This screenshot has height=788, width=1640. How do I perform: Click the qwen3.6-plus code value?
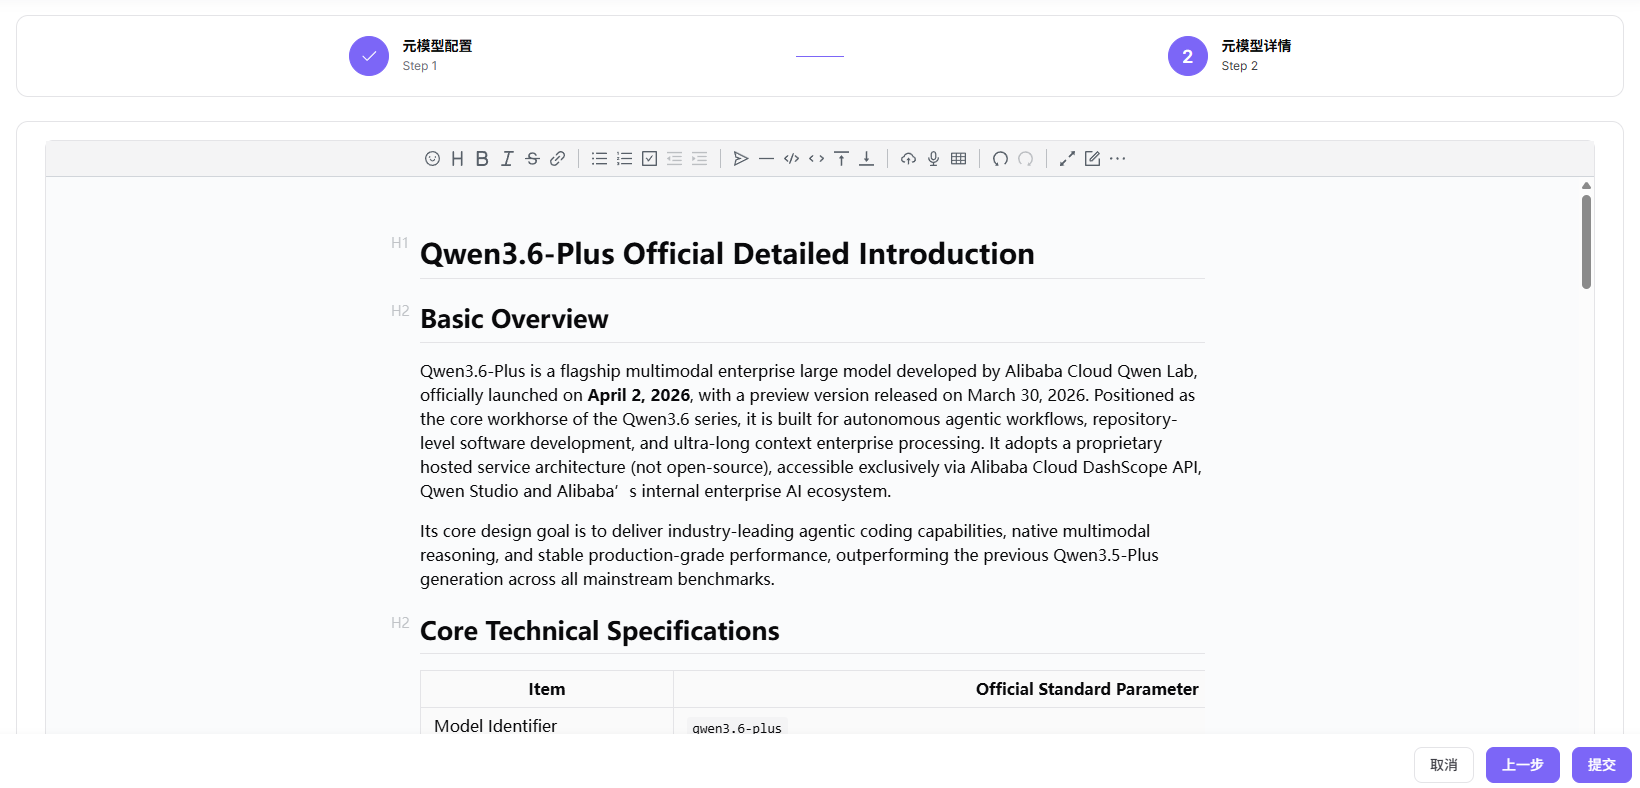pos(737,727)
